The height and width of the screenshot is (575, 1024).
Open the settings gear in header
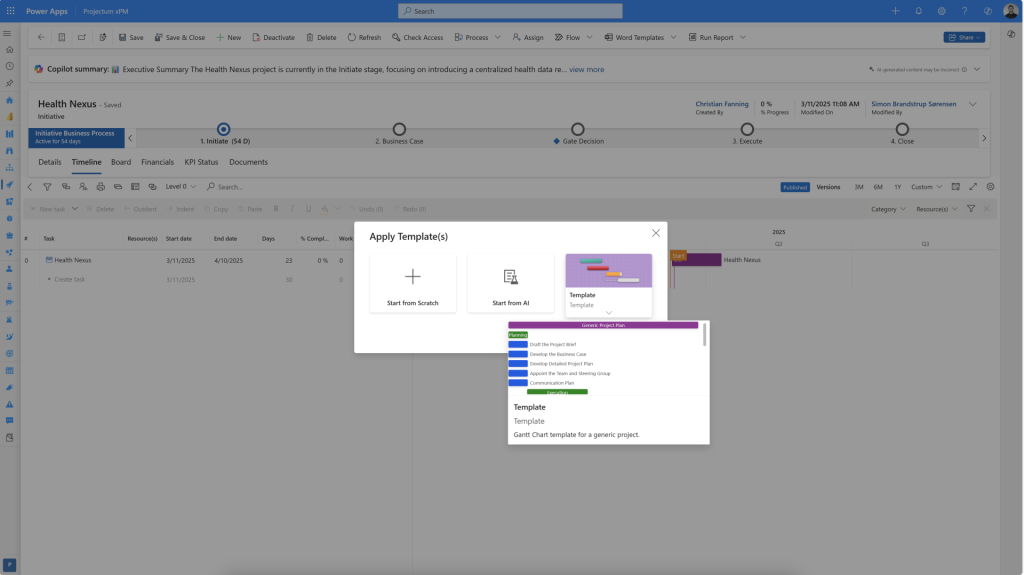click(941, 11)
